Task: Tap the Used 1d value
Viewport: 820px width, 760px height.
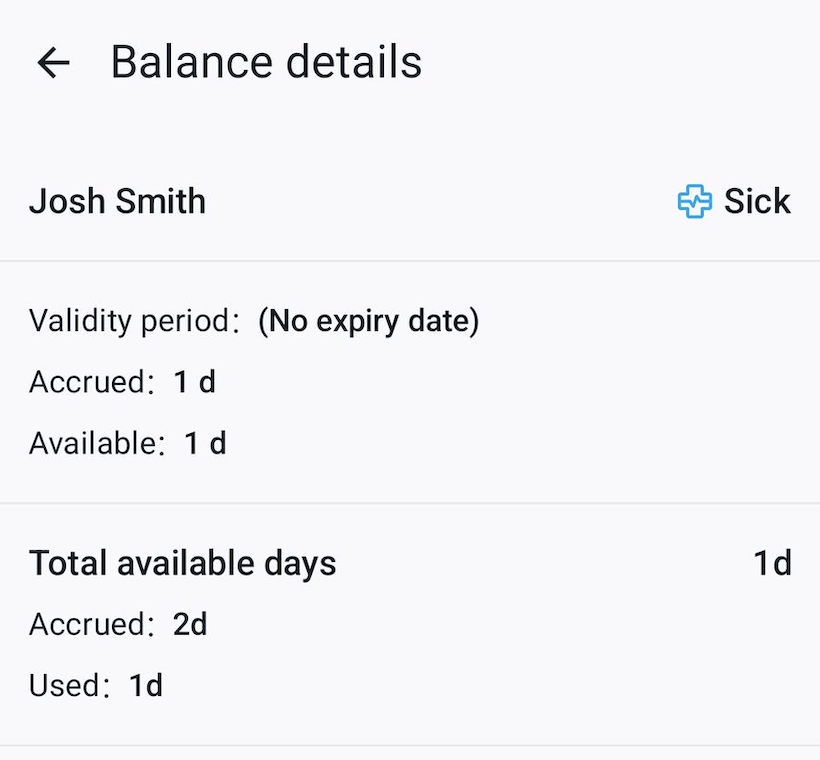Action: (146, 686)
